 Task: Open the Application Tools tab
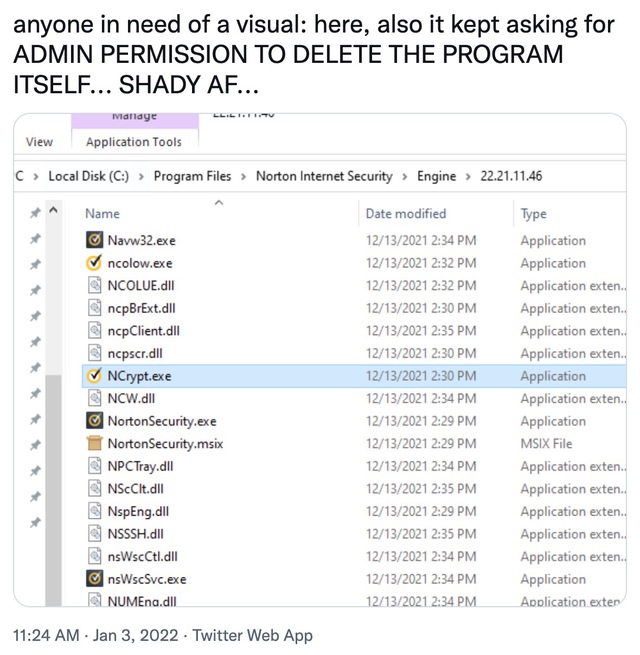point(134,142)
